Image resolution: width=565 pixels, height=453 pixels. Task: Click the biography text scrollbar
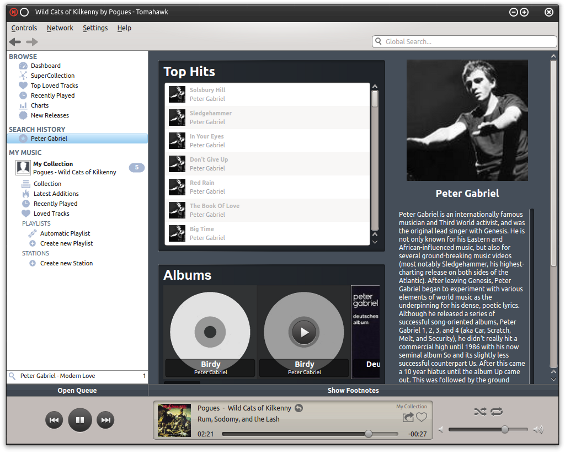click(532, 296)
